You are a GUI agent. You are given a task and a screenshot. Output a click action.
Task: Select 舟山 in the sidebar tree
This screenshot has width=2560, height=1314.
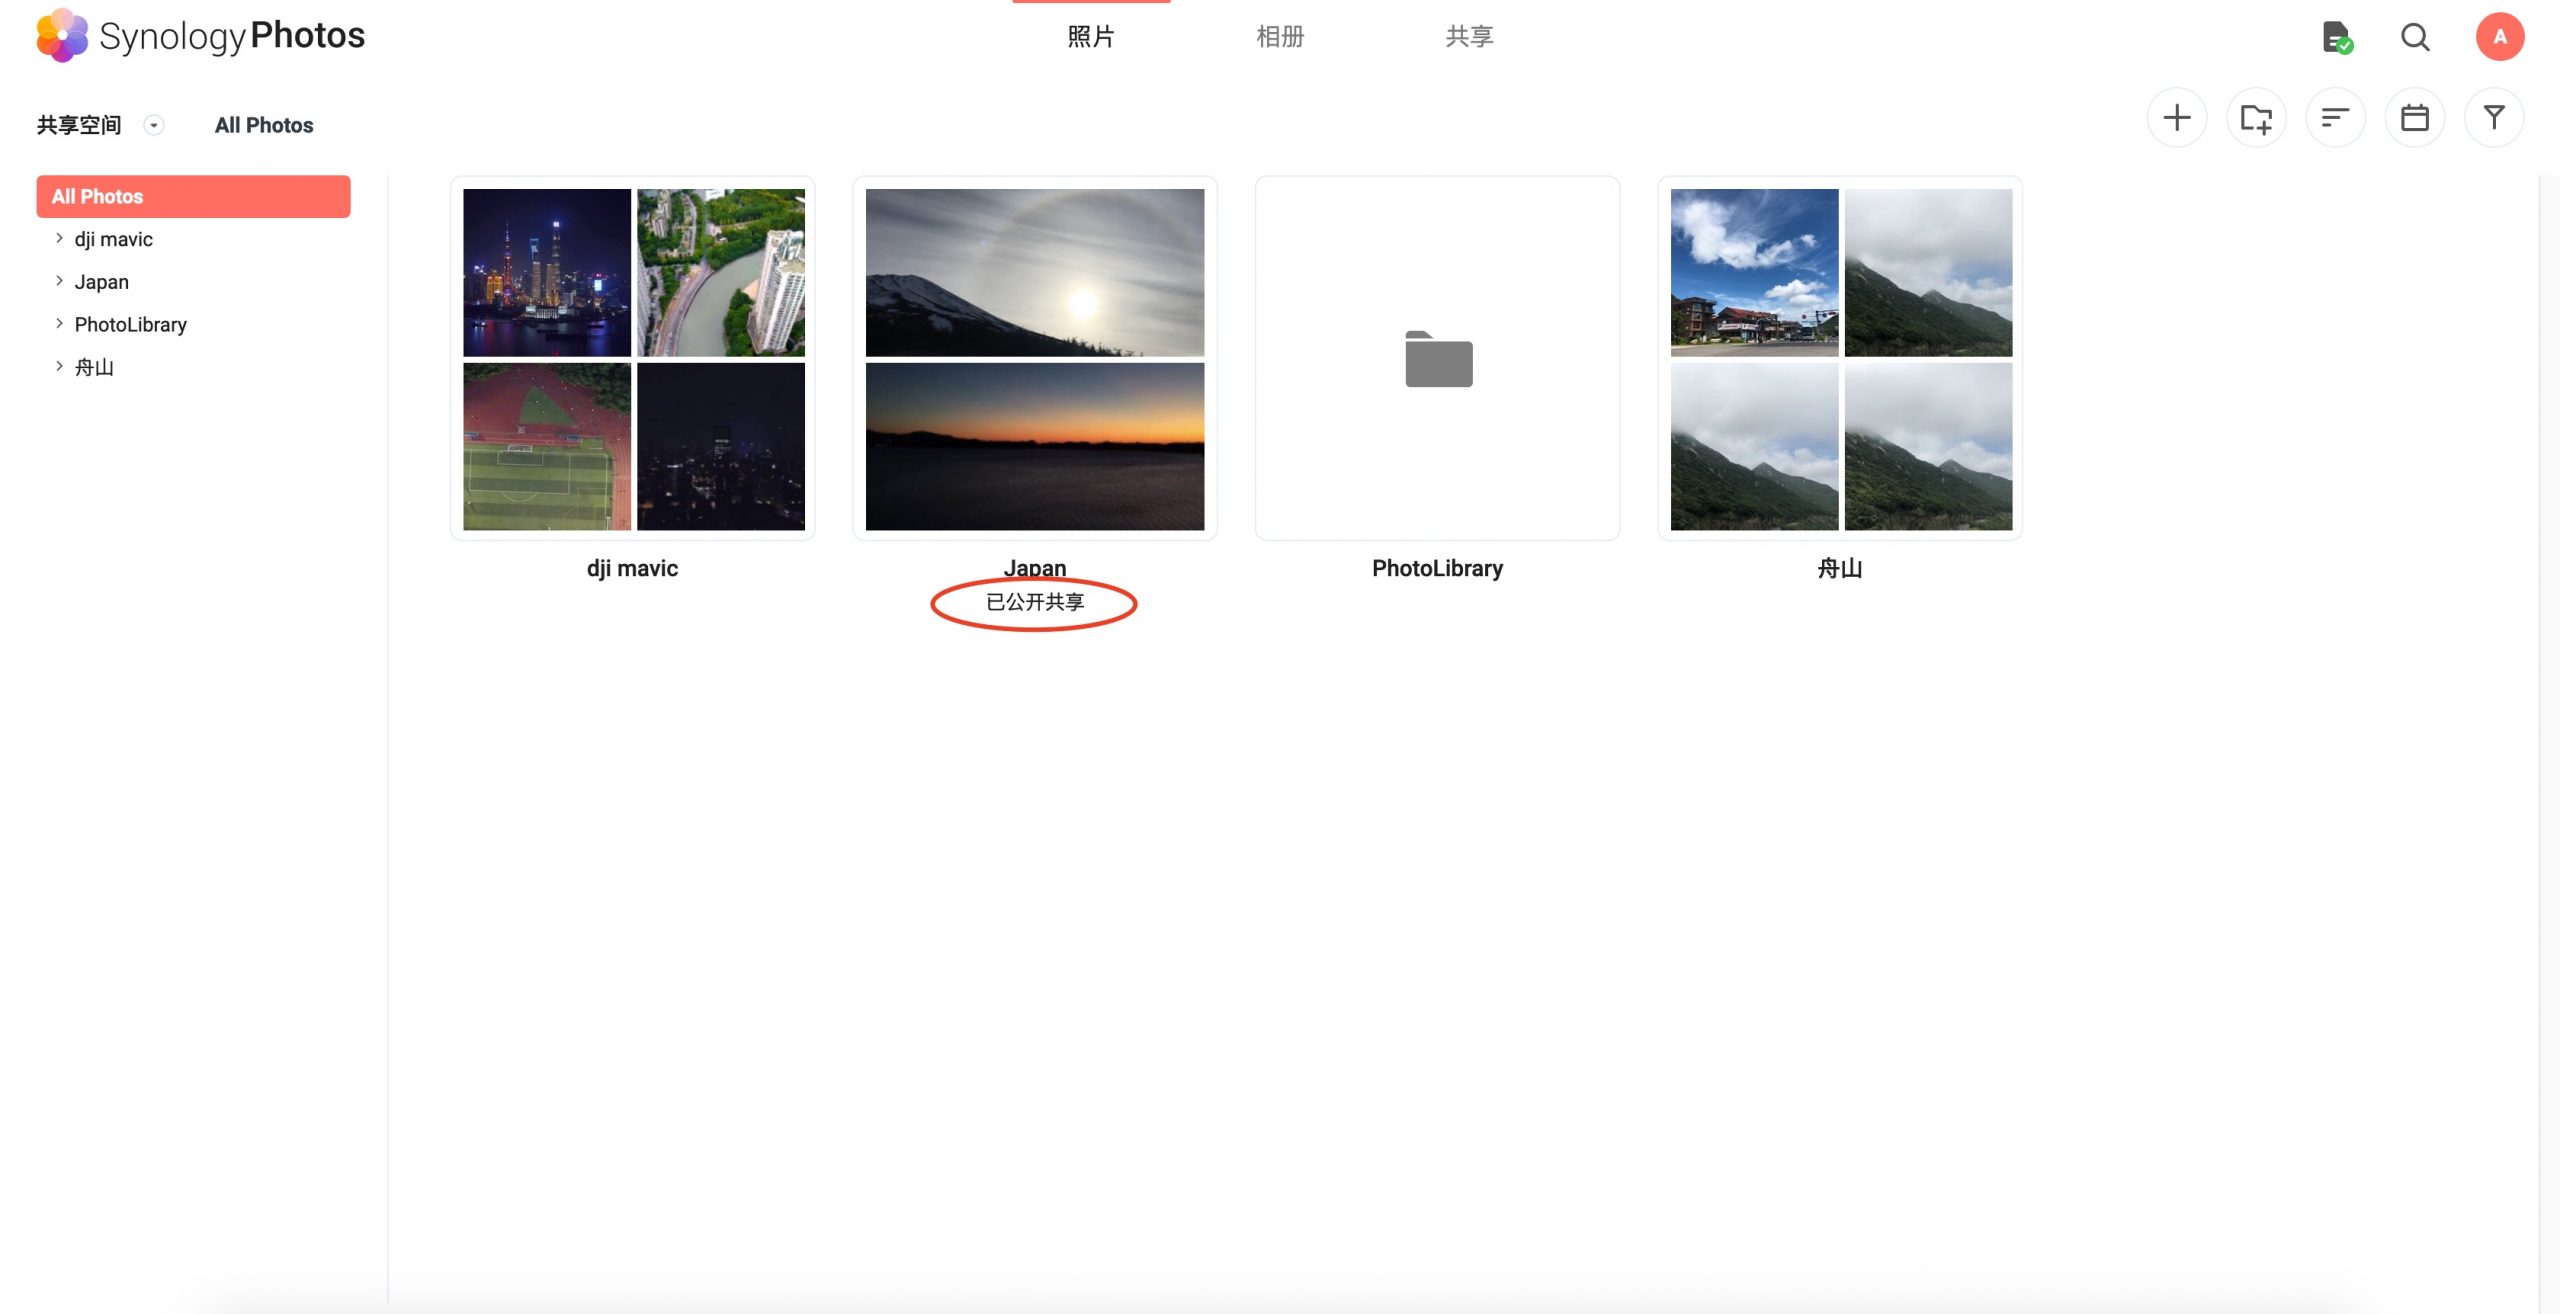[x=94, y=367]
